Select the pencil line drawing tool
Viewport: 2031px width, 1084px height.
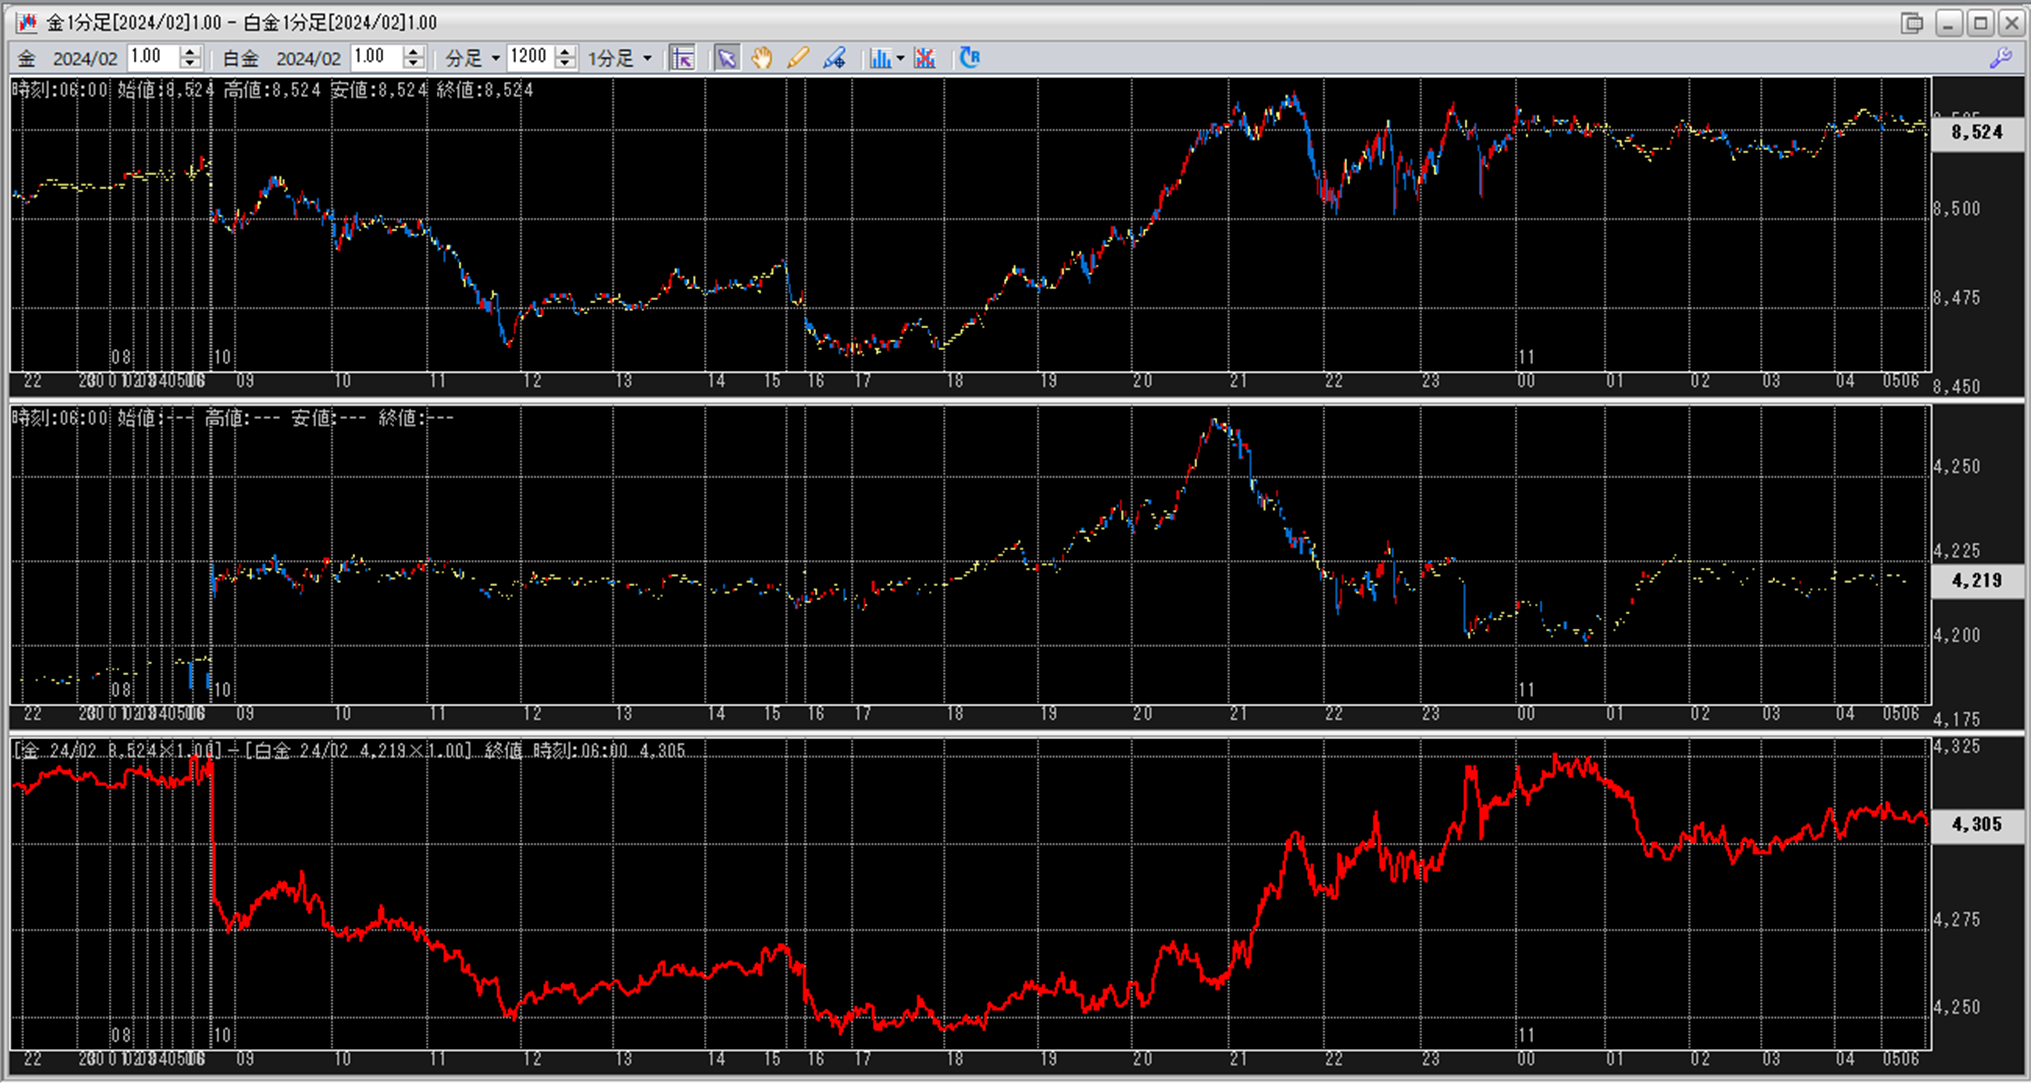[x=797, y=58]
